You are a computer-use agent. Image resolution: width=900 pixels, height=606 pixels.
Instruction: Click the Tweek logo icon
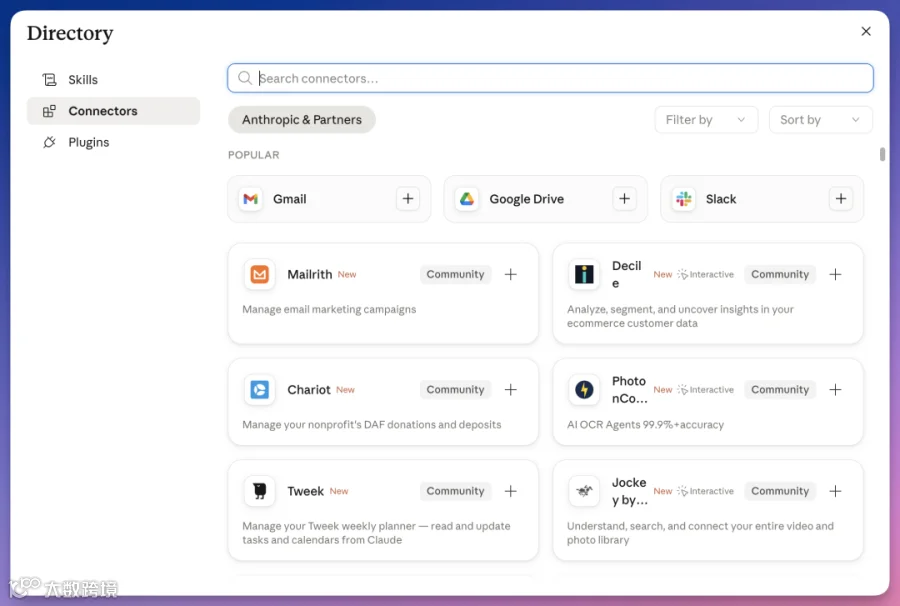click(x=259, y=491)
